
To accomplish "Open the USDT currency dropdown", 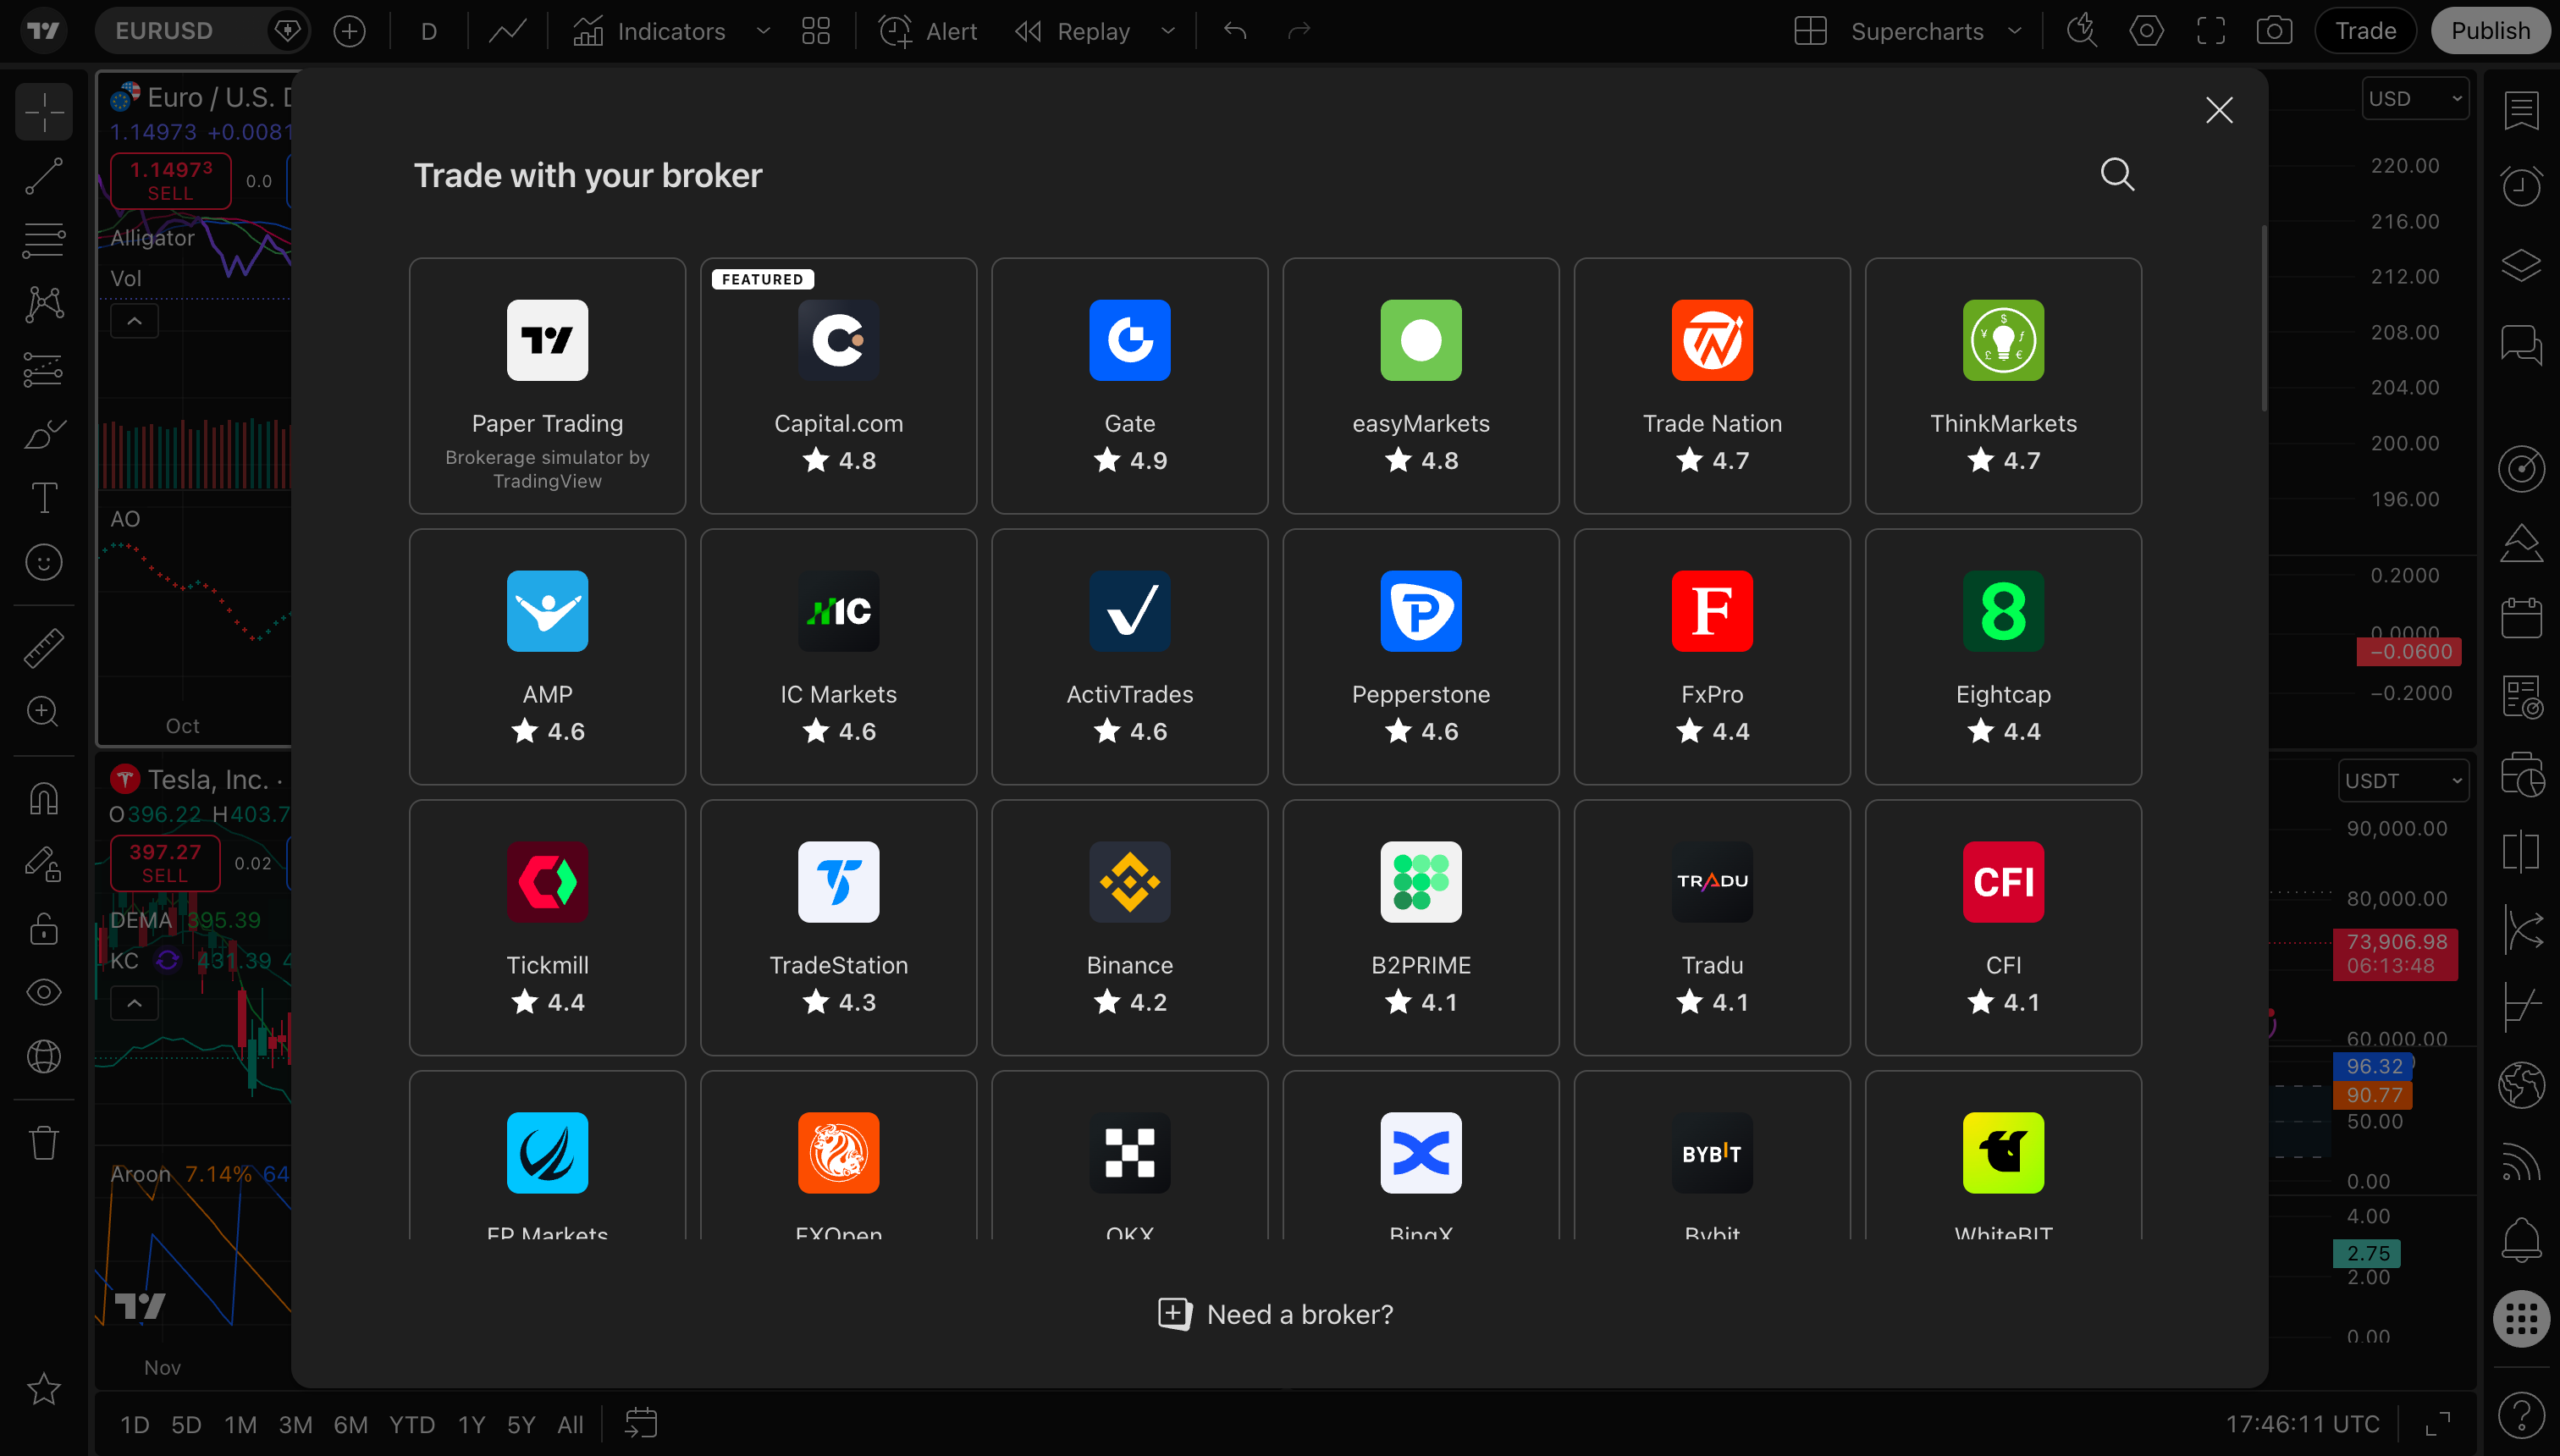I will (x=2403, y=781).
